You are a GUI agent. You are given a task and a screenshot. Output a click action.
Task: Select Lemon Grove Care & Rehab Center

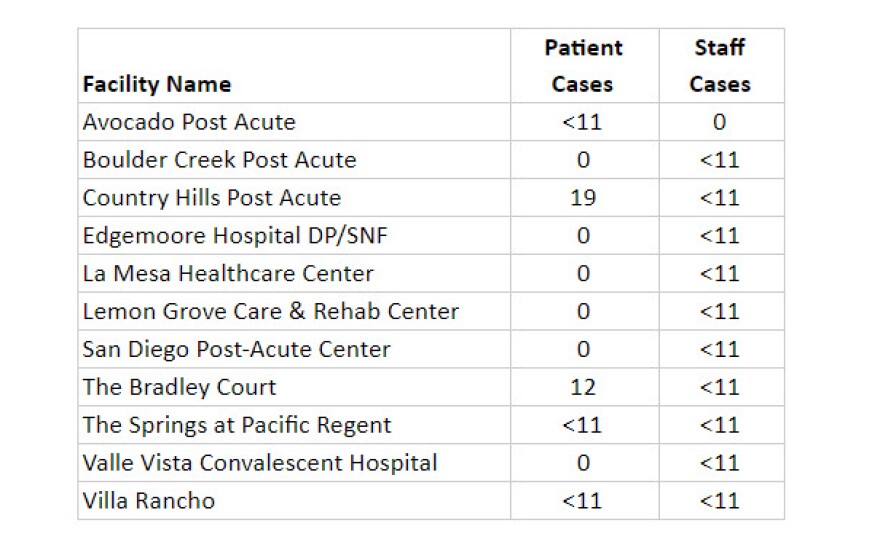point(270,312)
